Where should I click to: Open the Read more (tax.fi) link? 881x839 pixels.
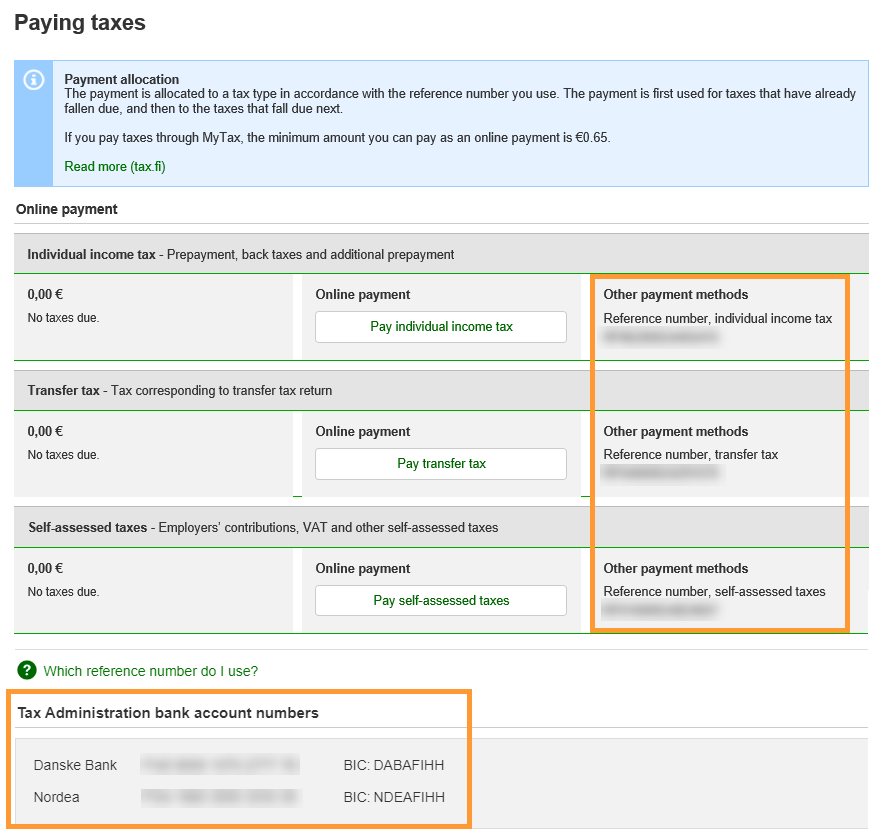[x=114, y=167]
